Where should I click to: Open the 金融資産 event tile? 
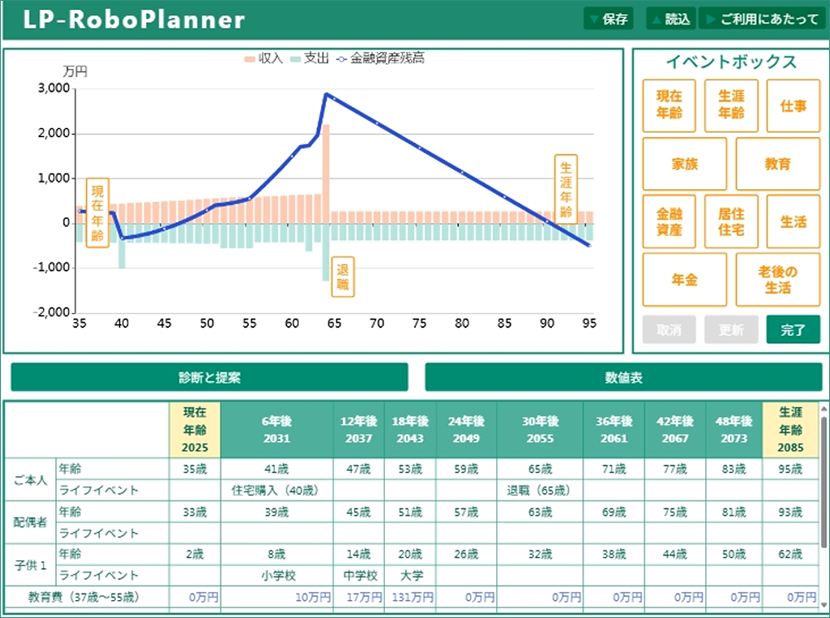[x=669, y=222]
